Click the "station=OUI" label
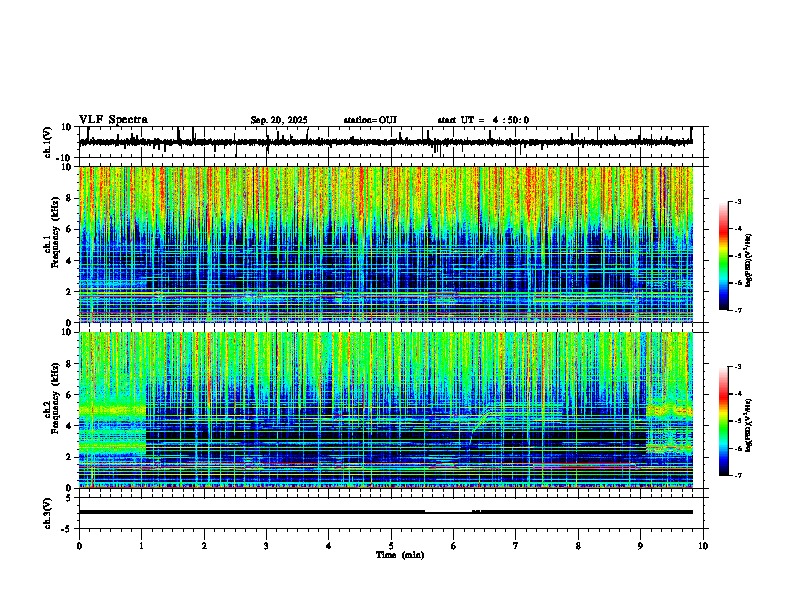Image resolution: width=792 pixels, height=612 pixels. 370,120
